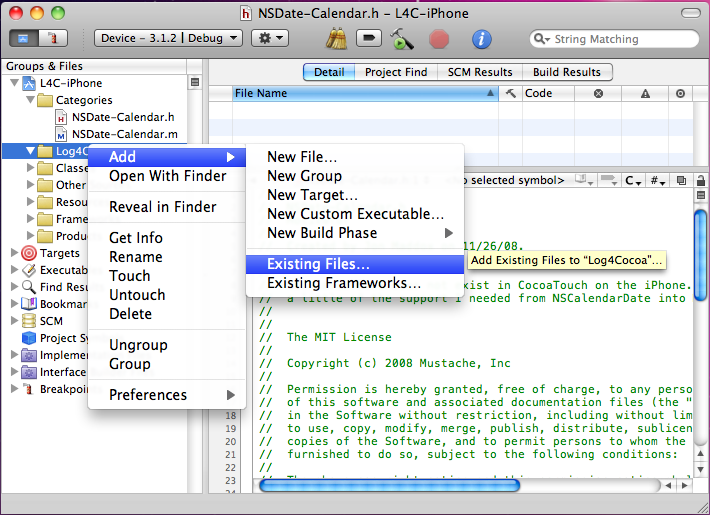Click the breakpoints toolbar button
The height and width of the screenshot is (515, 710).
click(369, 39)
